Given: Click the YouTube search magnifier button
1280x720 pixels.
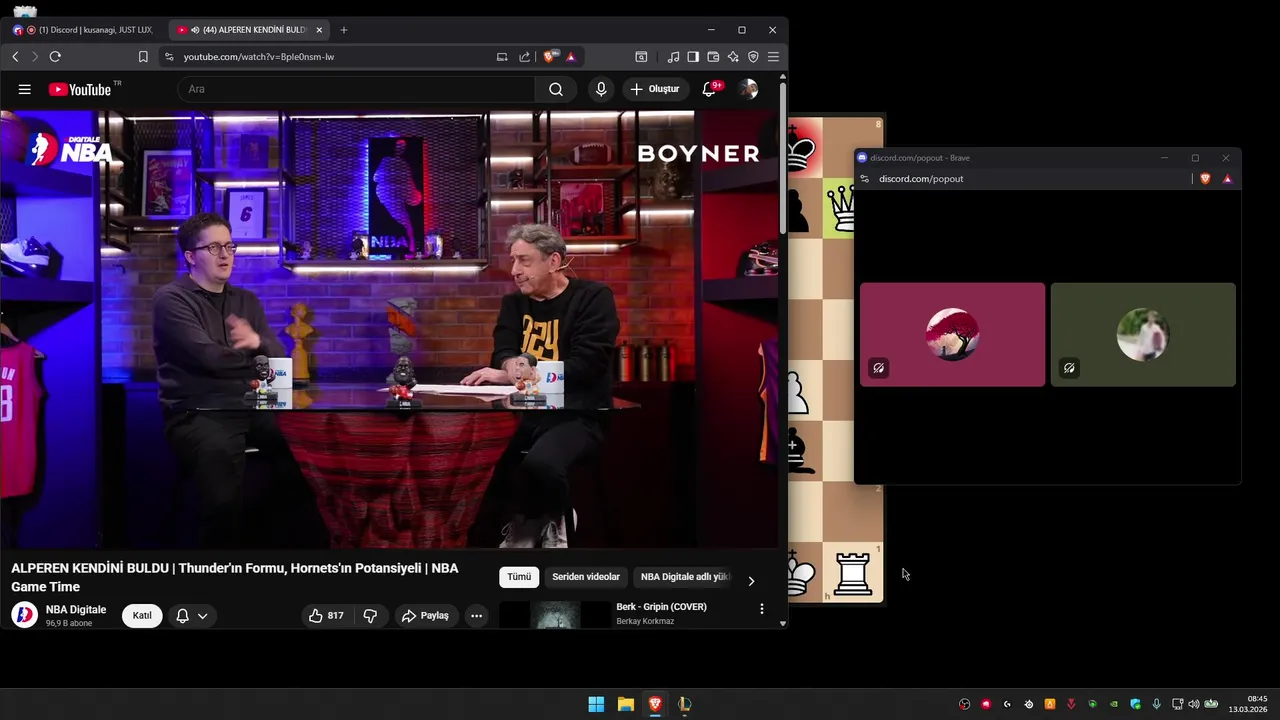Looking at the screenshot, I should coord(556,89).
